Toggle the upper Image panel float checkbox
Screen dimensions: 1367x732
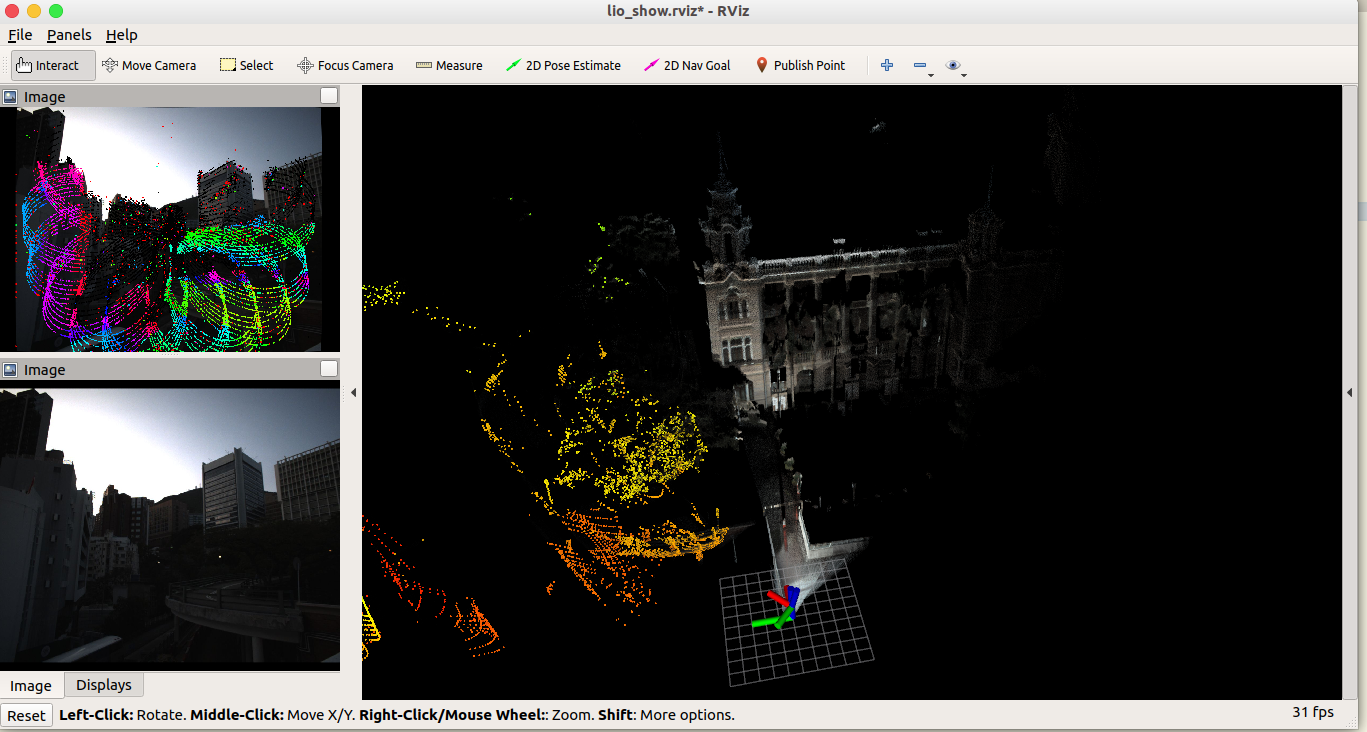click(x=329, y=96)
